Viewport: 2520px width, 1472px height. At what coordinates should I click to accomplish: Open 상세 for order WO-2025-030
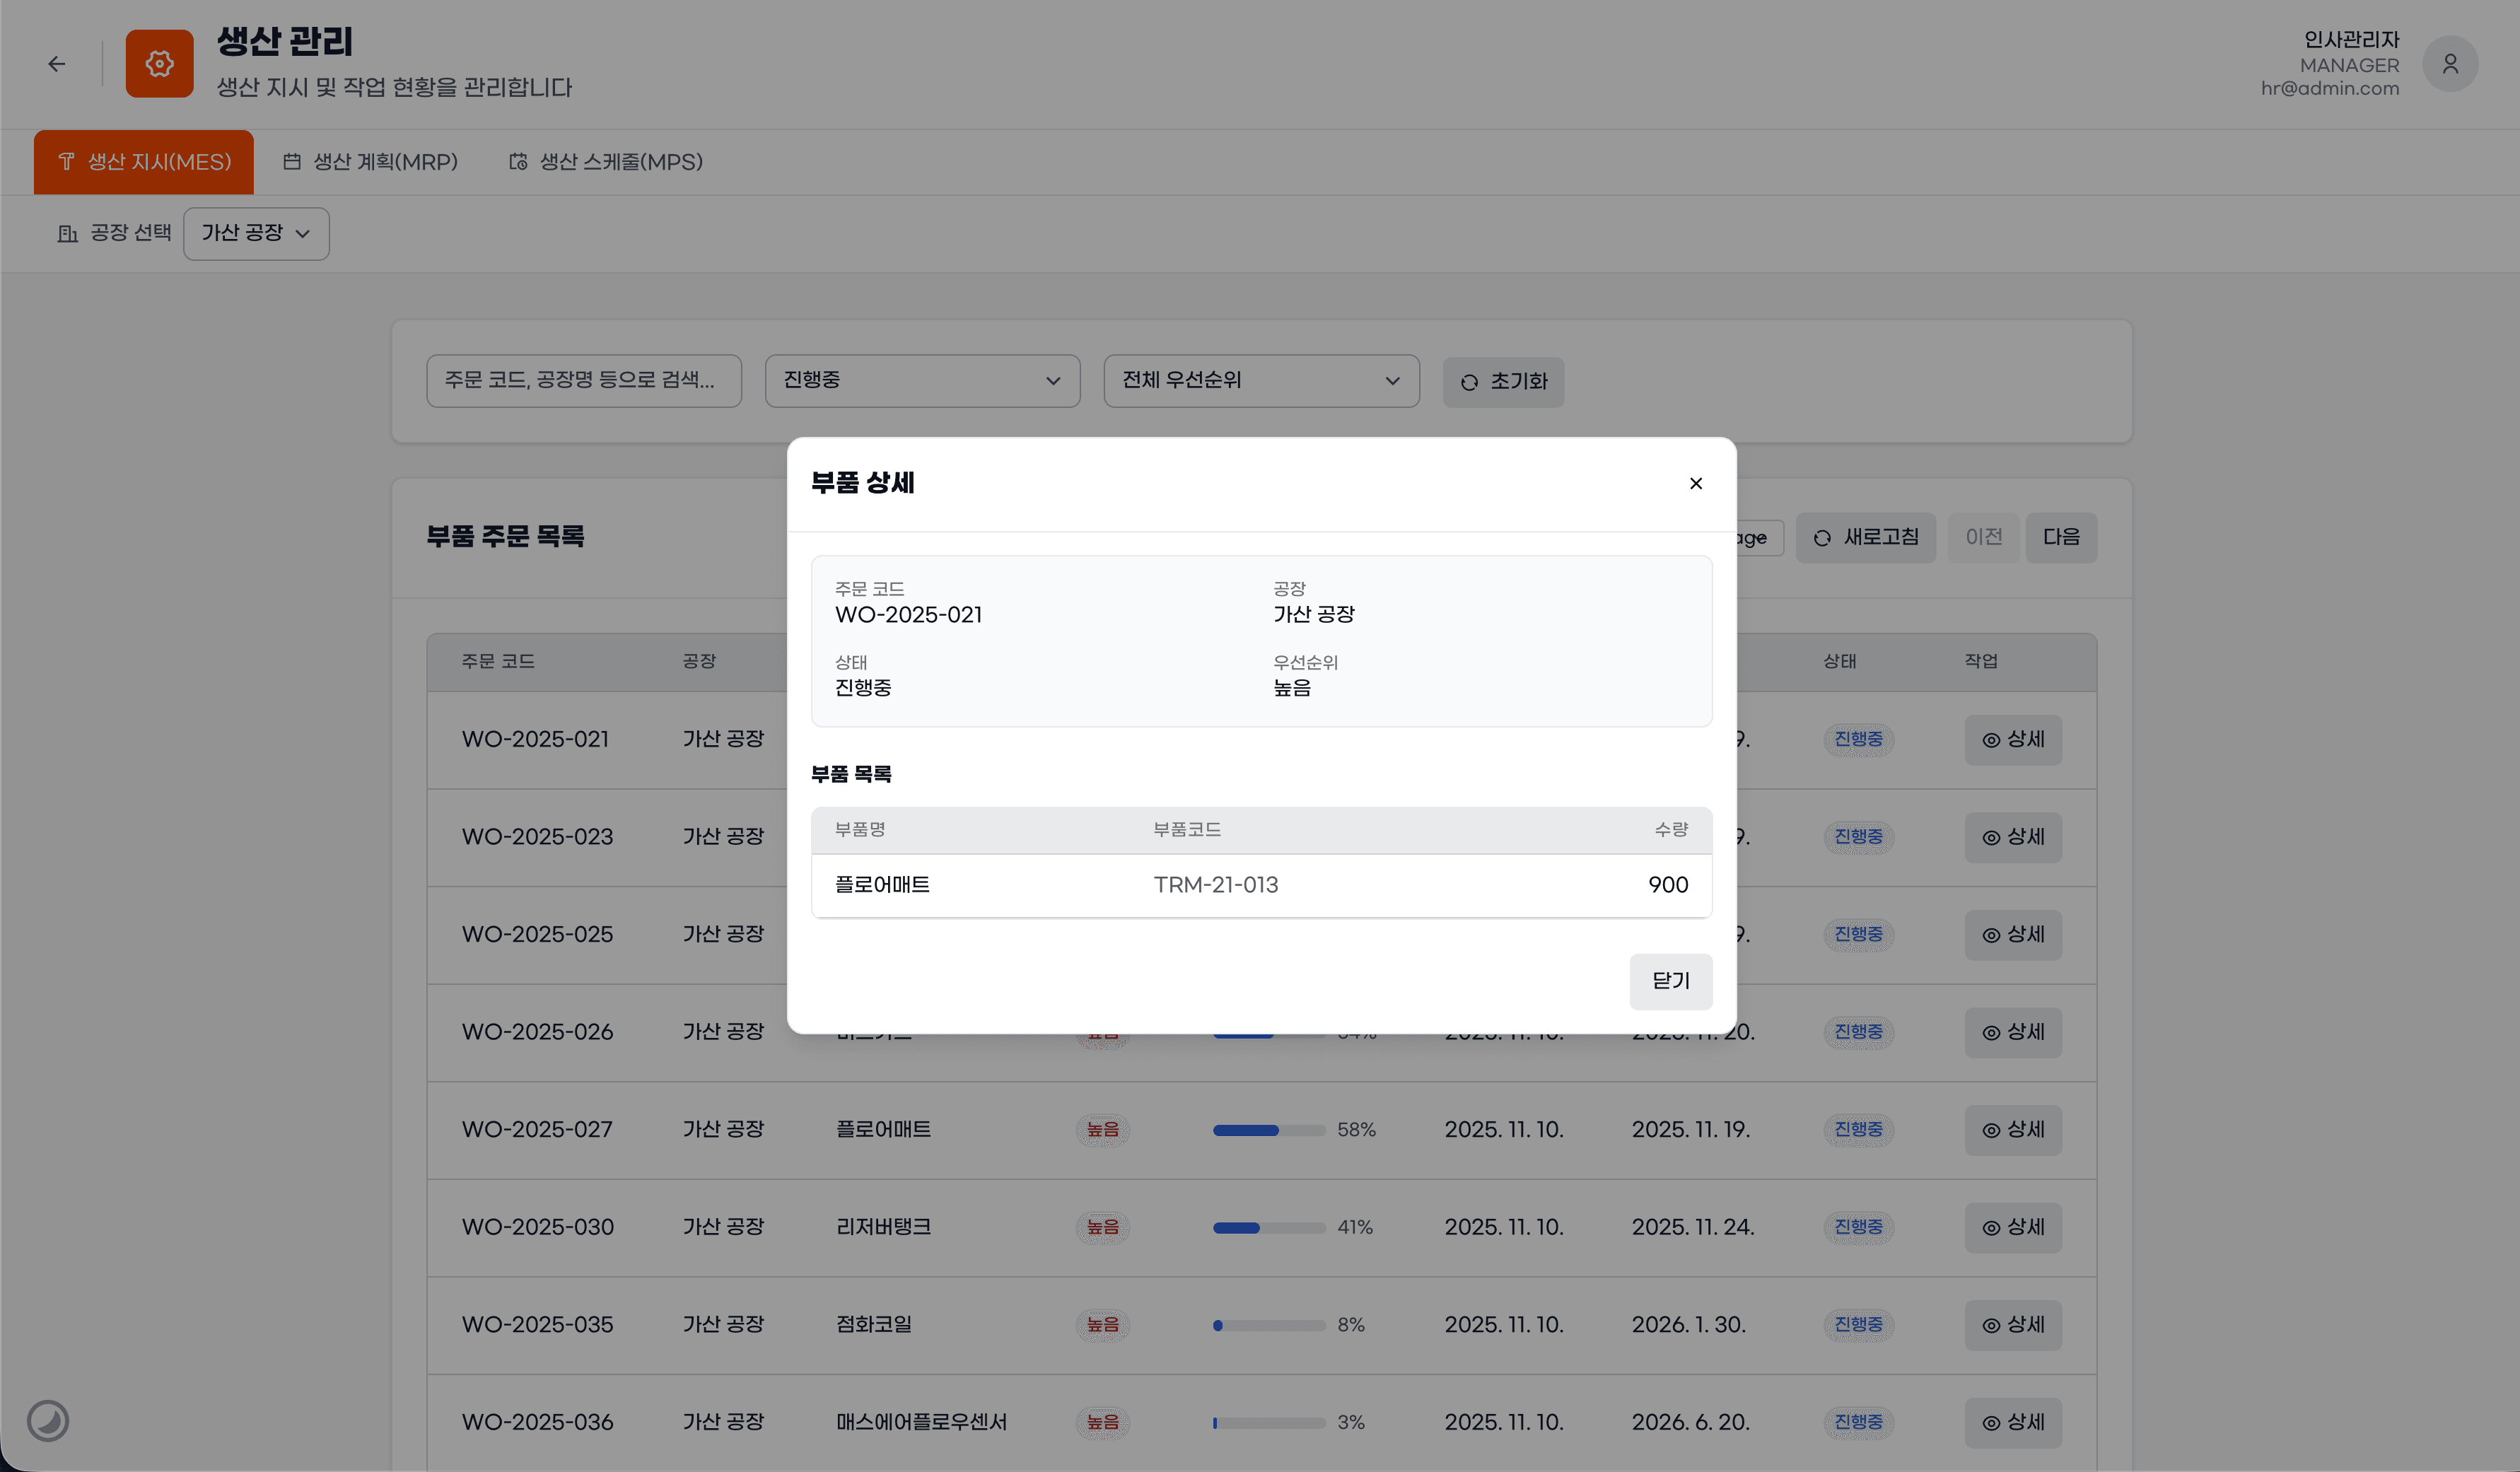2012,1228
